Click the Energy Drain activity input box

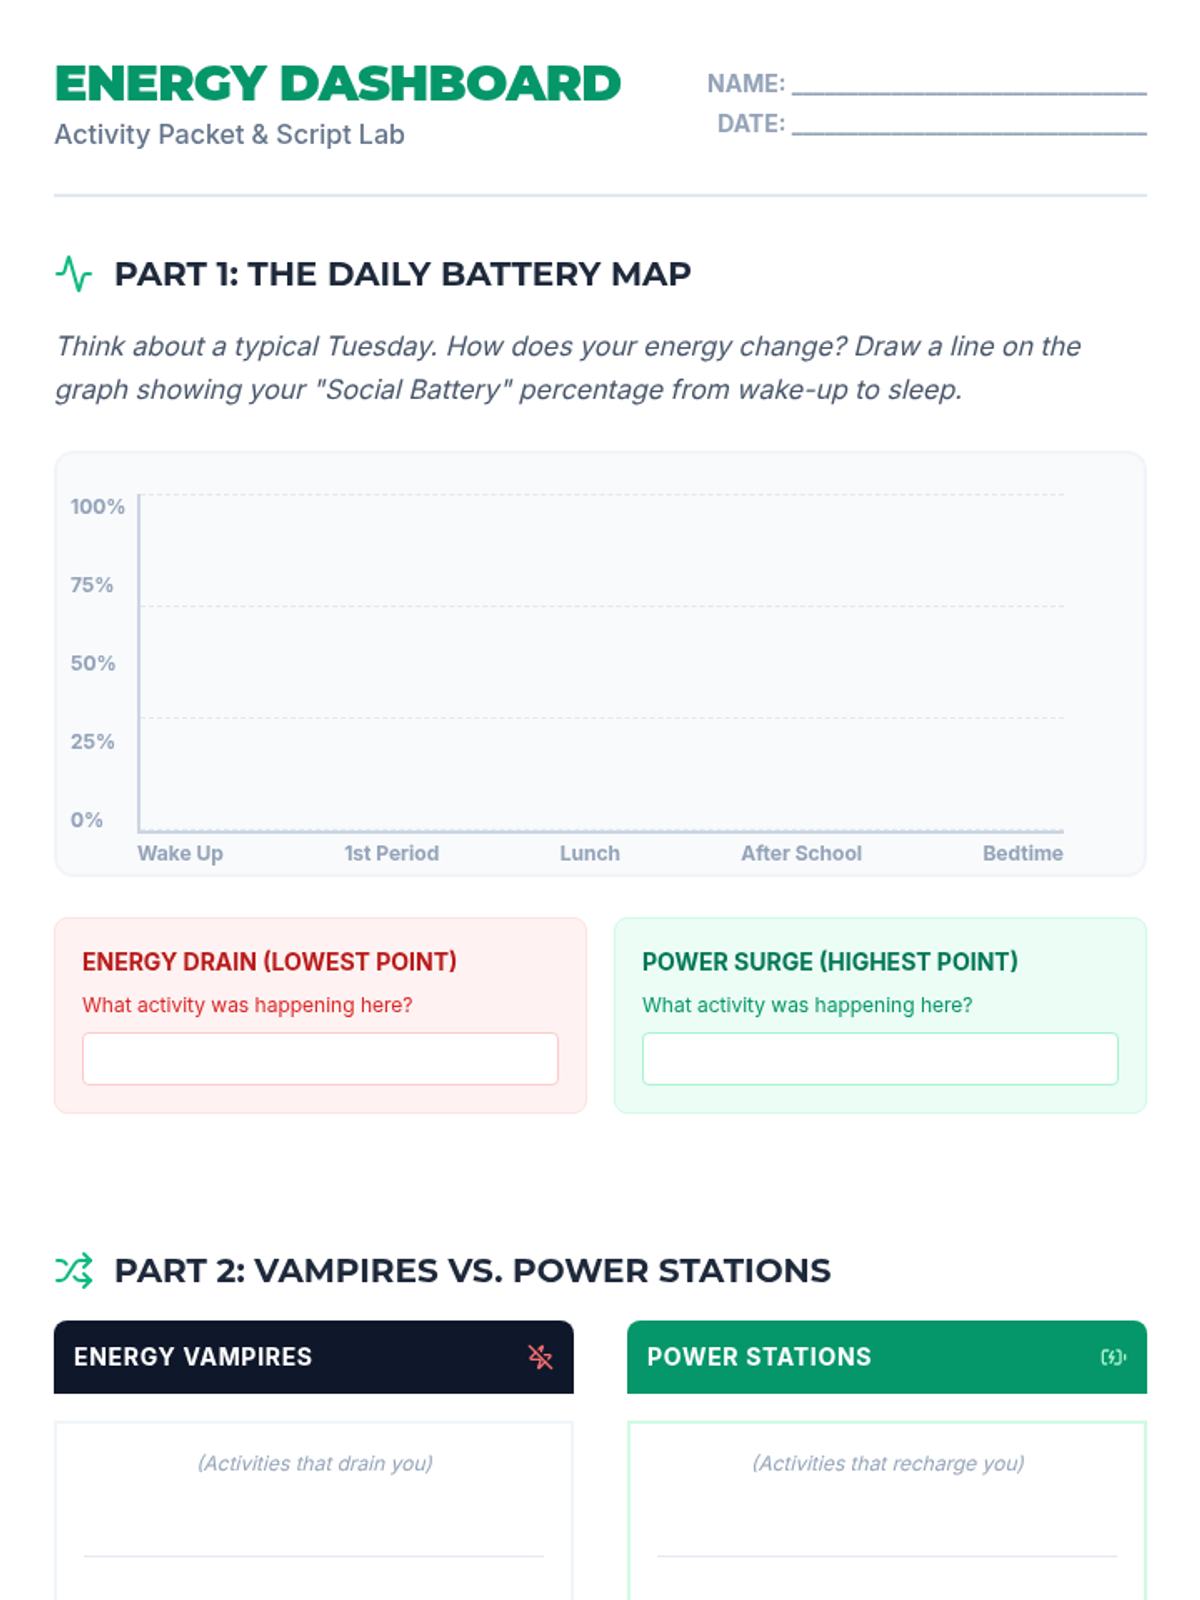click(320, 1059)
